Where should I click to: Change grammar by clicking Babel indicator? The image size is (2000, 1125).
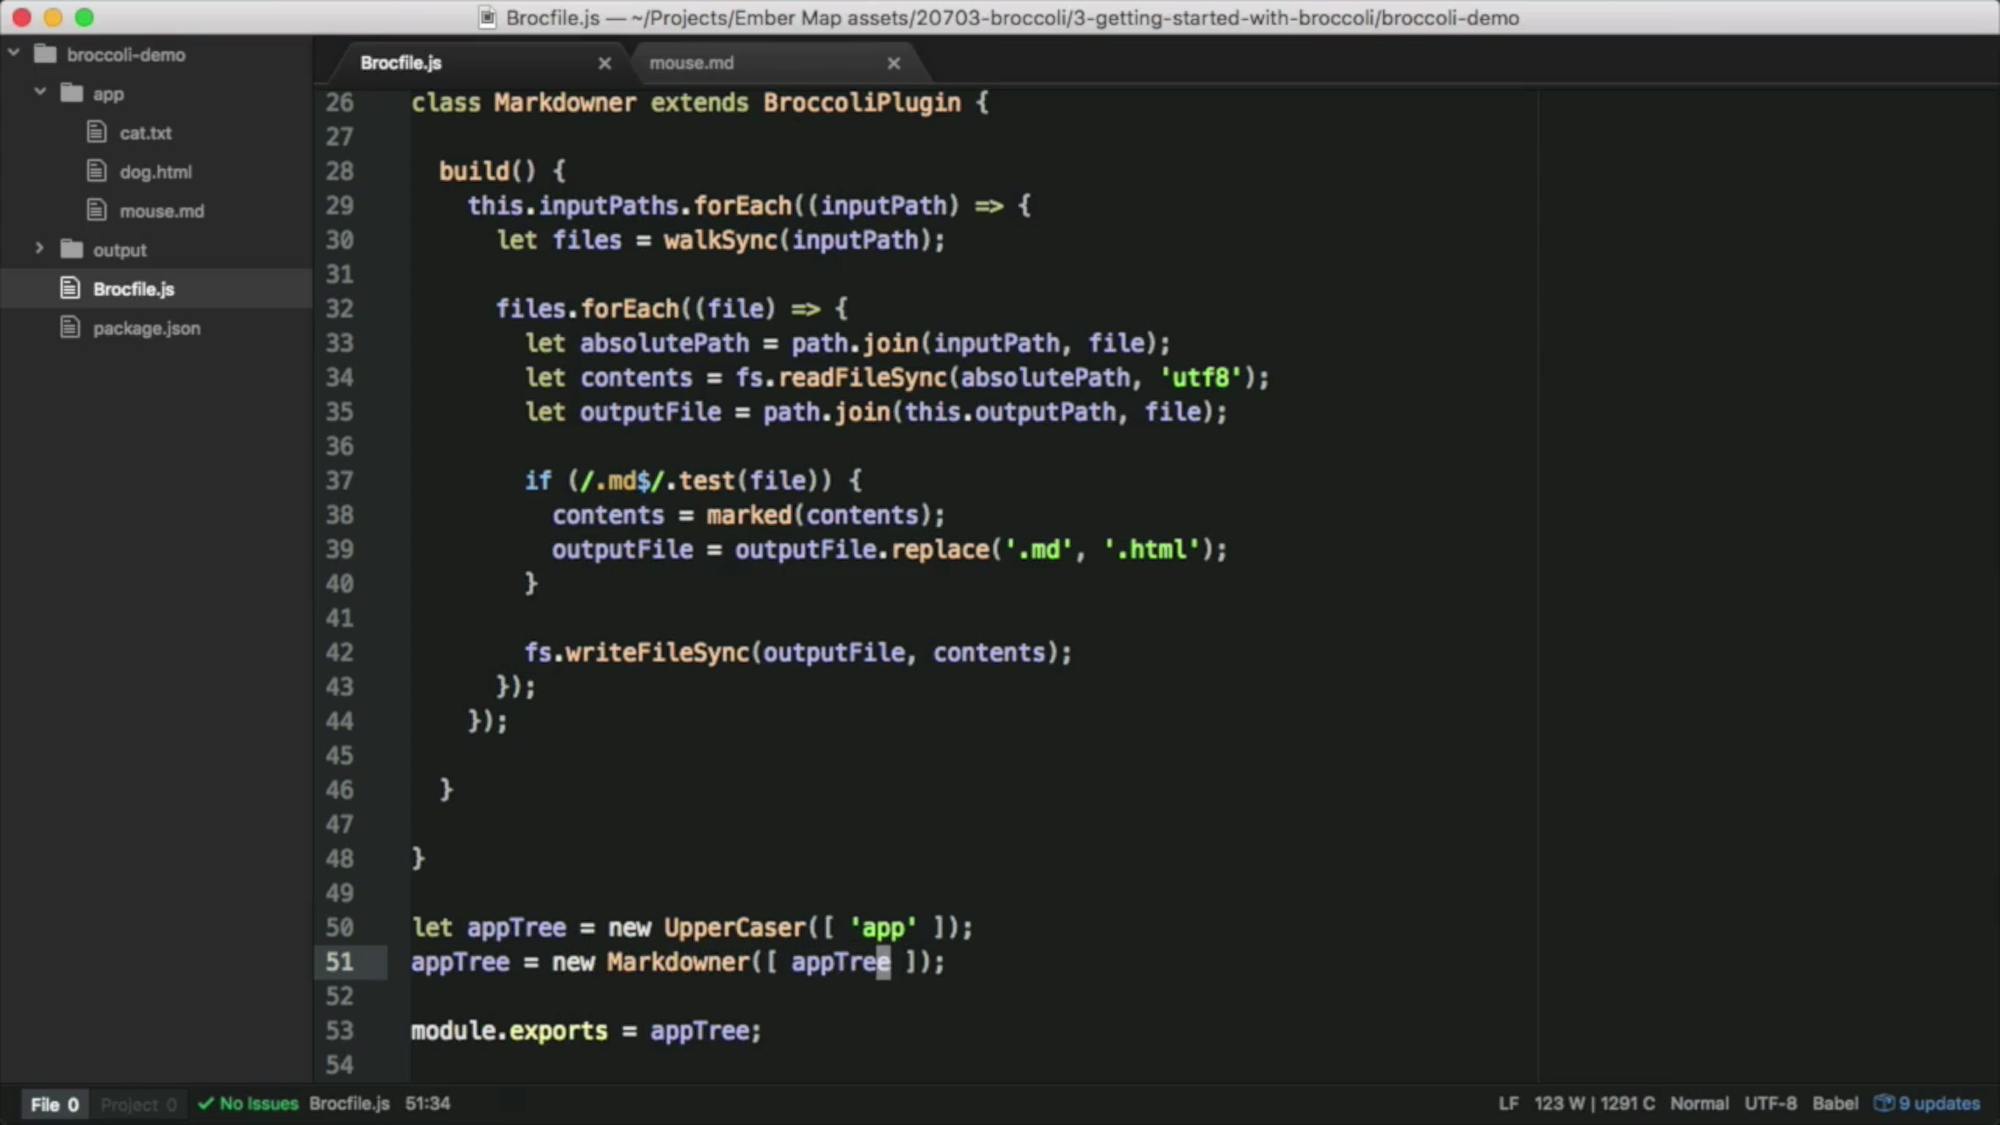pos(1835,1103)
